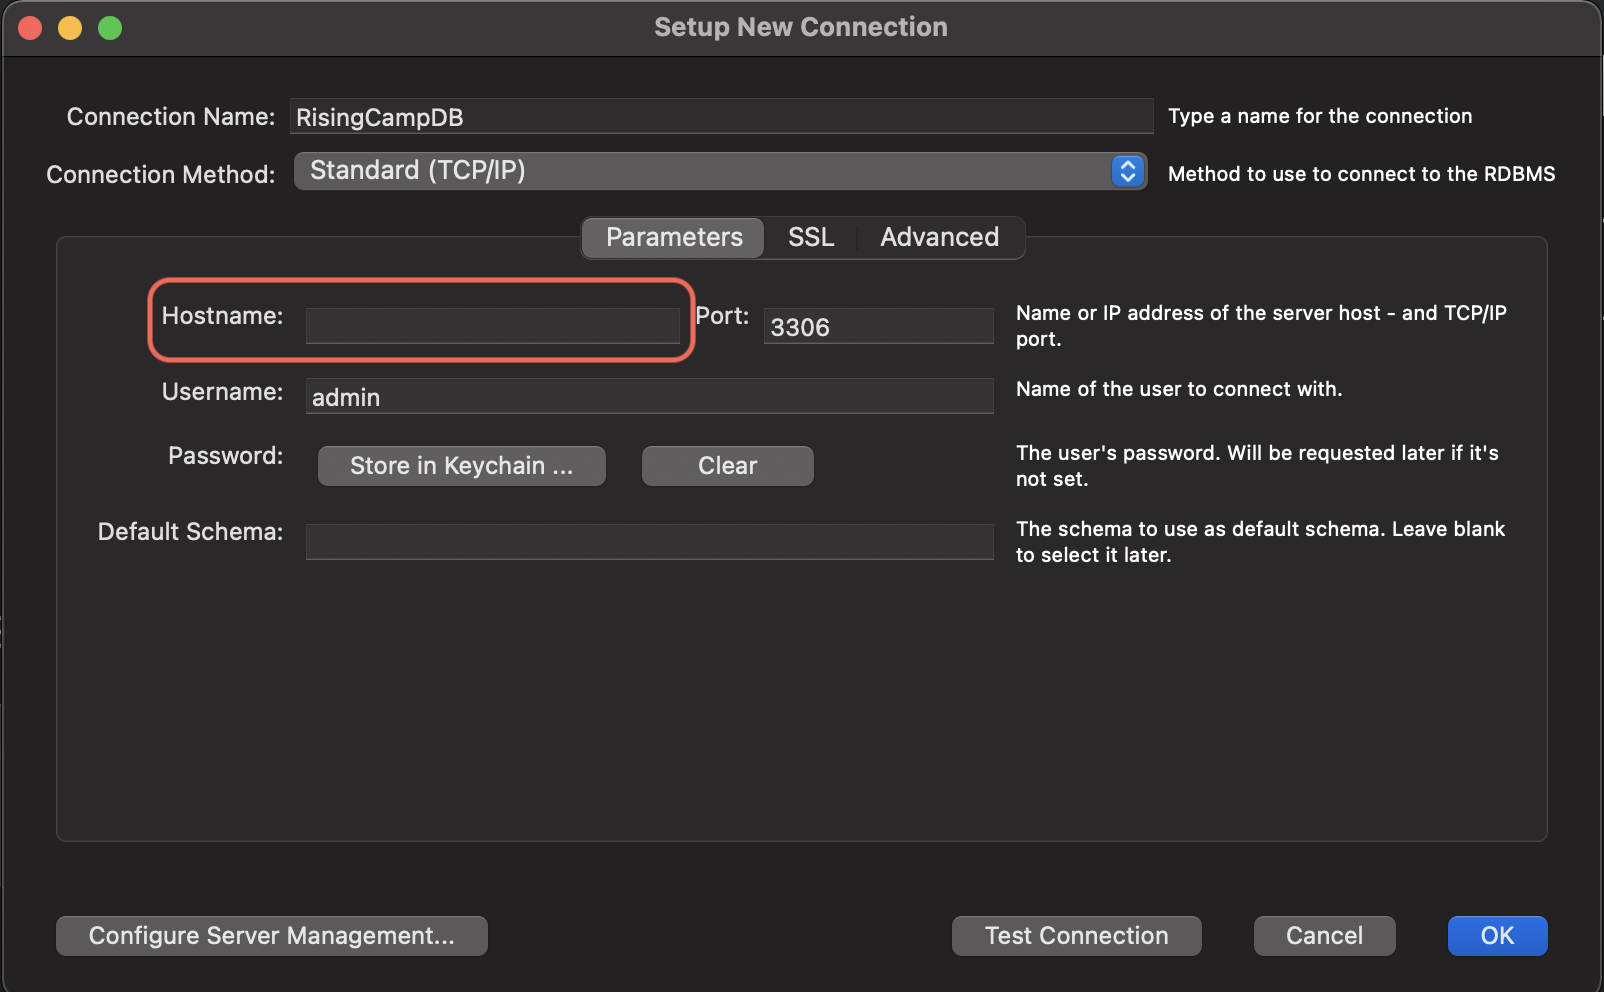Click the 'Name of the user to connect with' text

[x=1179, y=389]
